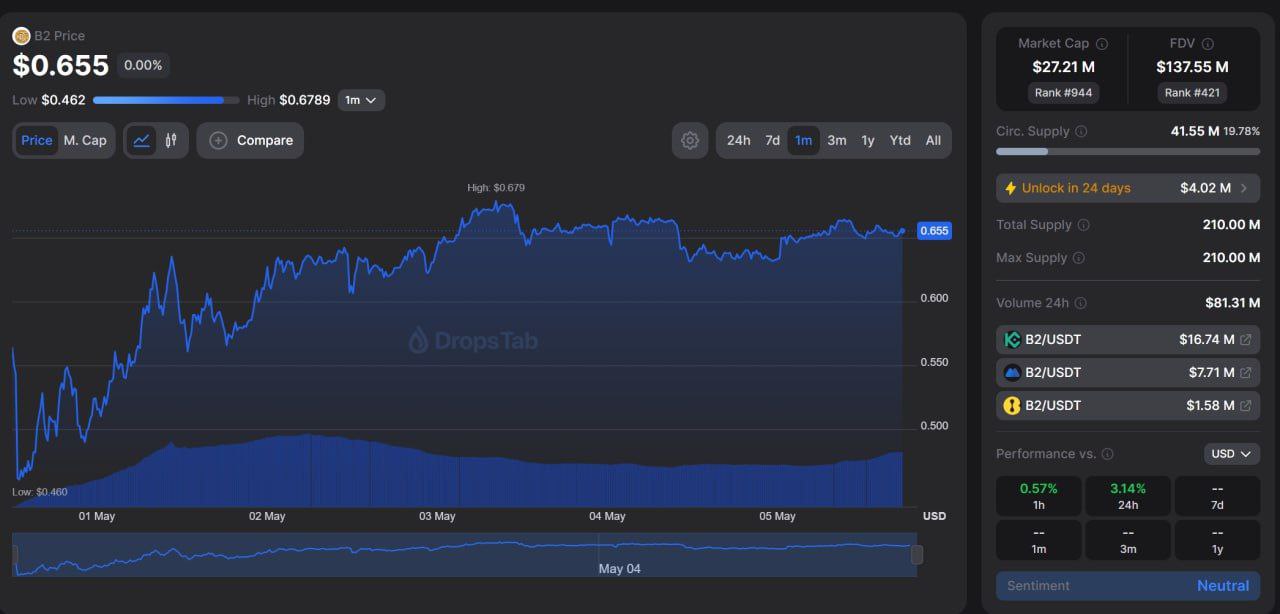Click the circulating supply progress bar
1280x614 pixels.
(1128, 152)
